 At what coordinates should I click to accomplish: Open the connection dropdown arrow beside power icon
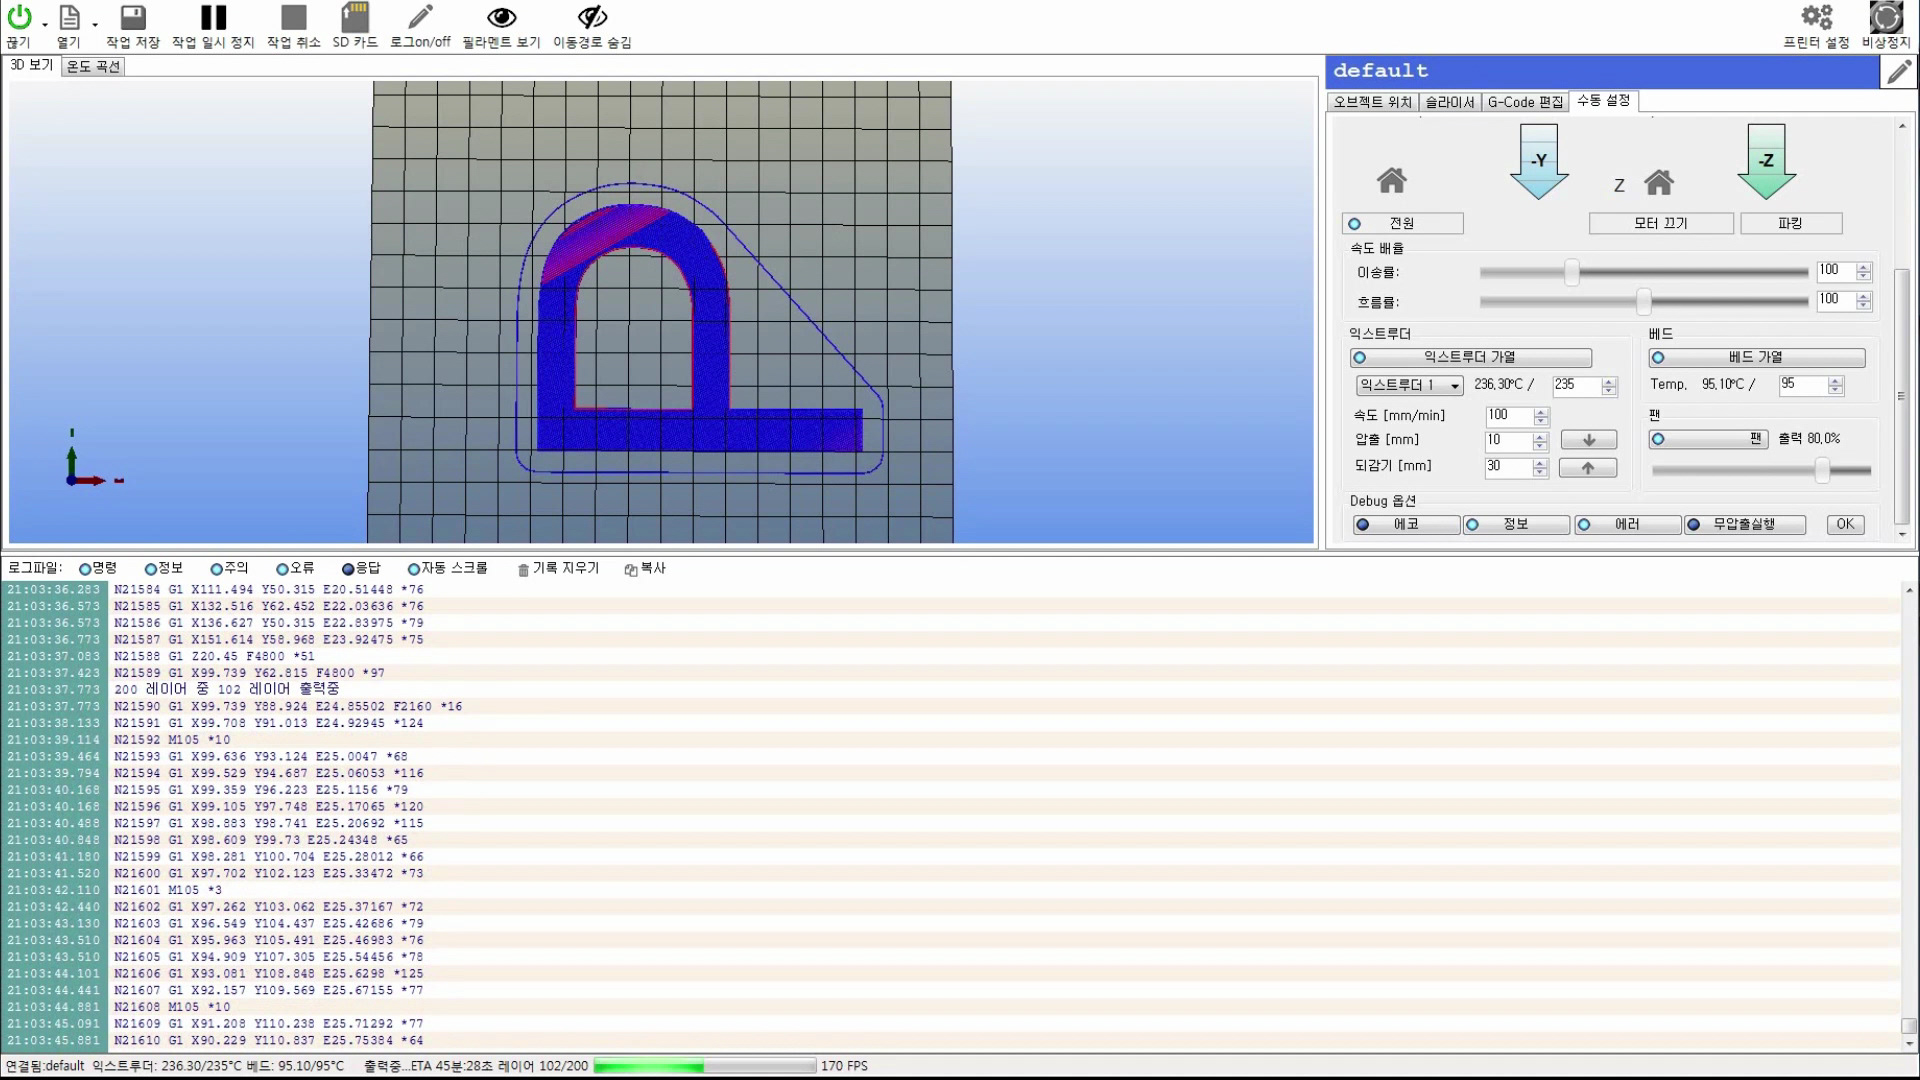45,24
